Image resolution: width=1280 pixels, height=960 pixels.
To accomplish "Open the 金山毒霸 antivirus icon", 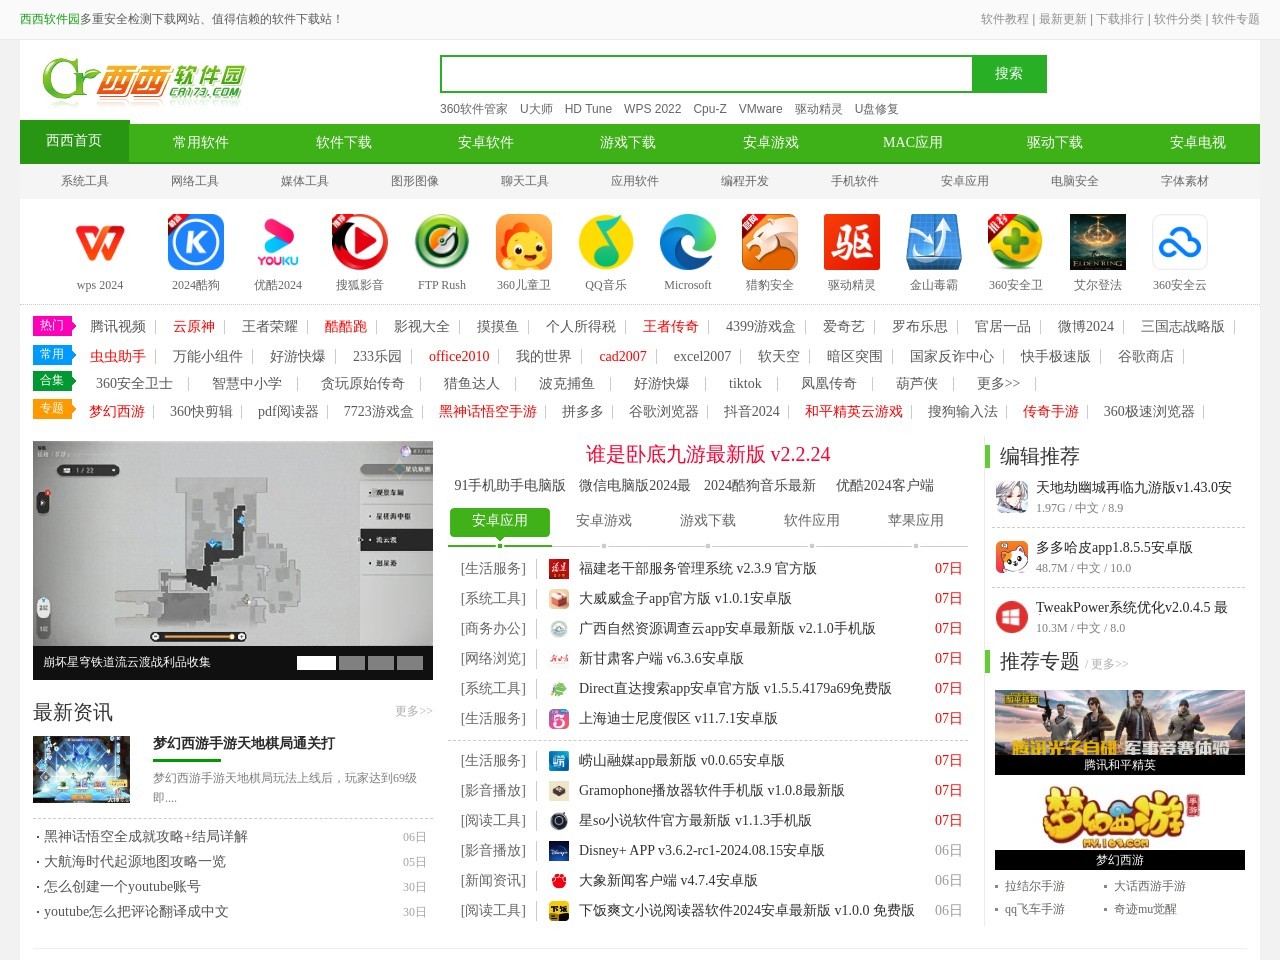I will click(933, 241).
